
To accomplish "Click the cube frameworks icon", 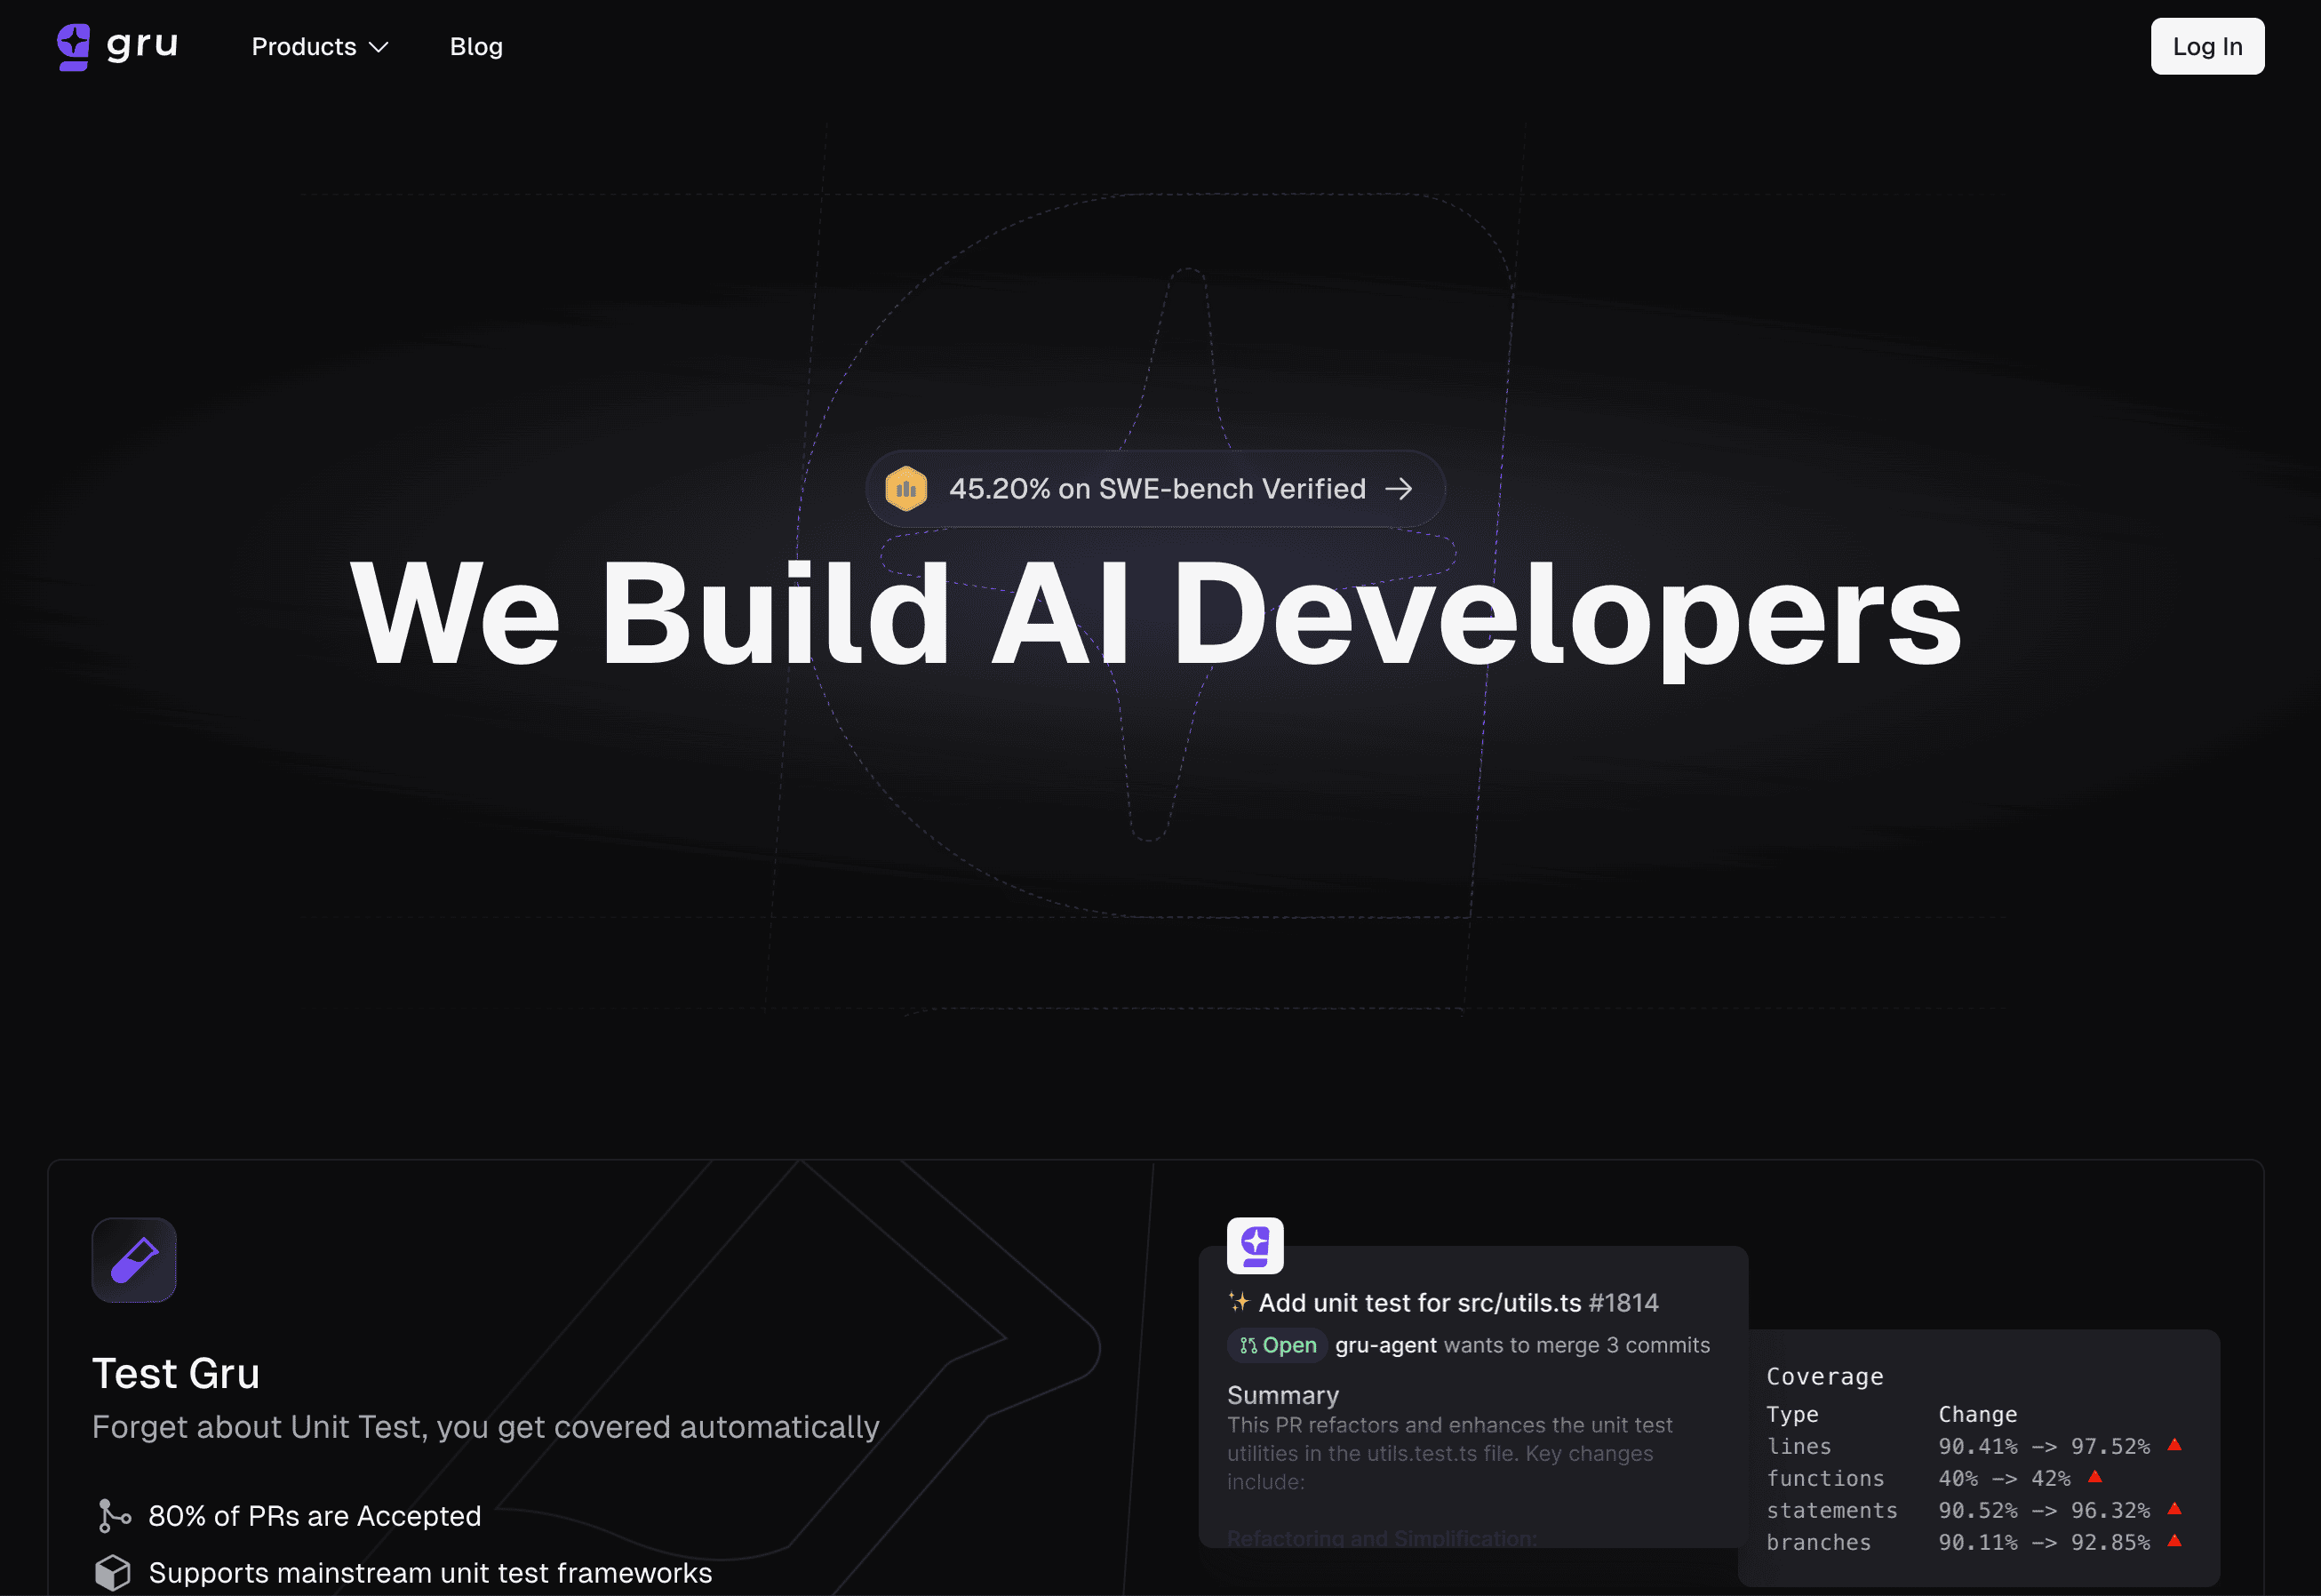I will (x=113, y=1572).
